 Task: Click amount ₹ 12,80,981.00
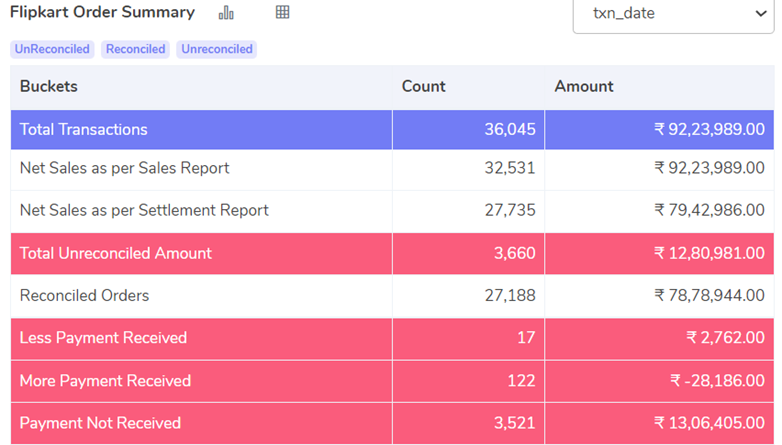[709, 253]
